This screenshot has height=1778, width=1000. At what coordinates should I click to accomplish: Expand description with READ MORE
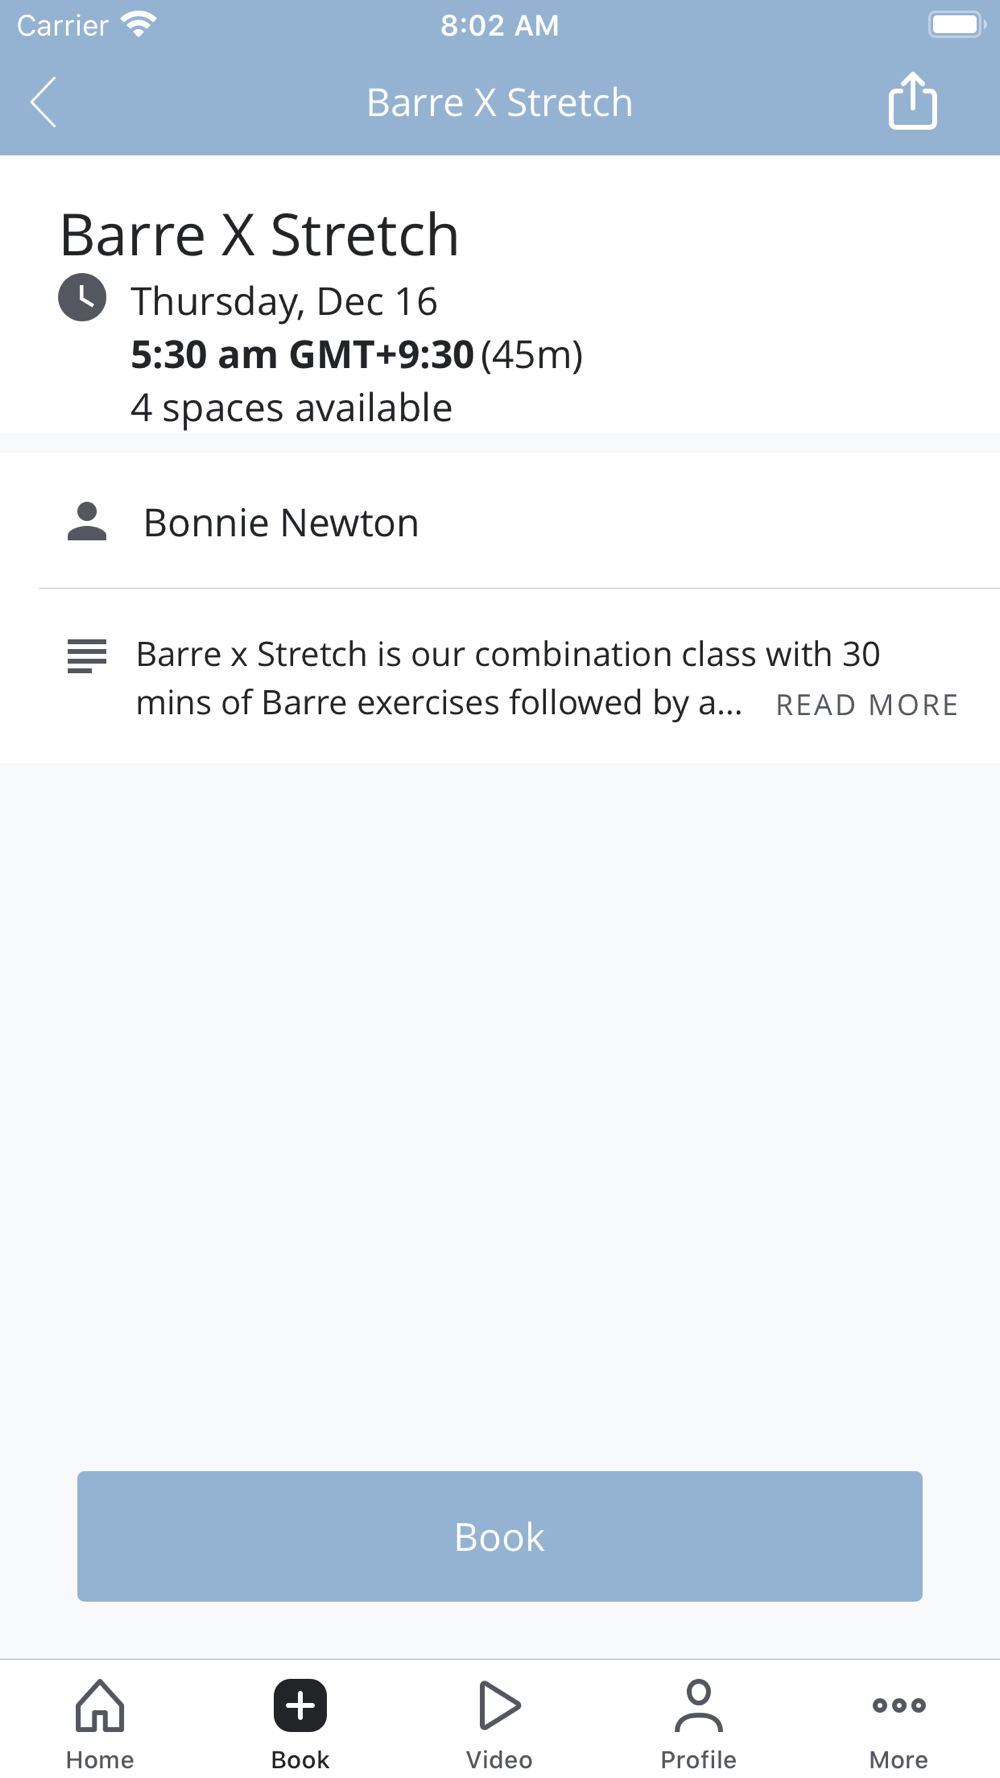(867, 705)
